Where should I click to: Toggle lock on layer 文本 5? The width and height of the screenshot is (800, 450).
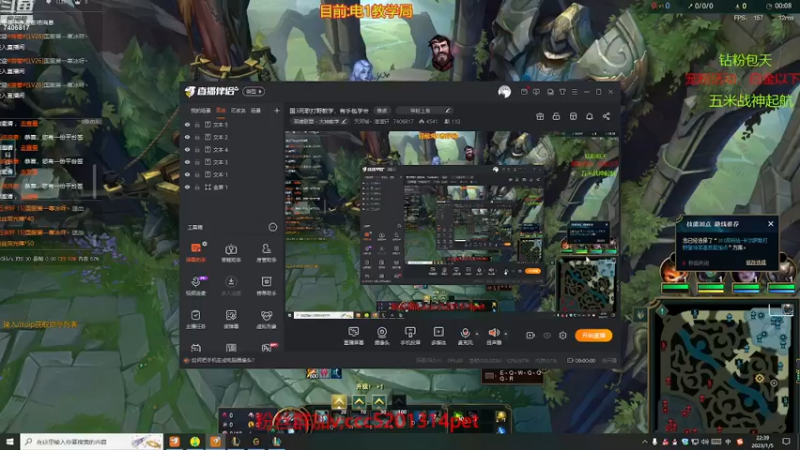coord(197,124)
